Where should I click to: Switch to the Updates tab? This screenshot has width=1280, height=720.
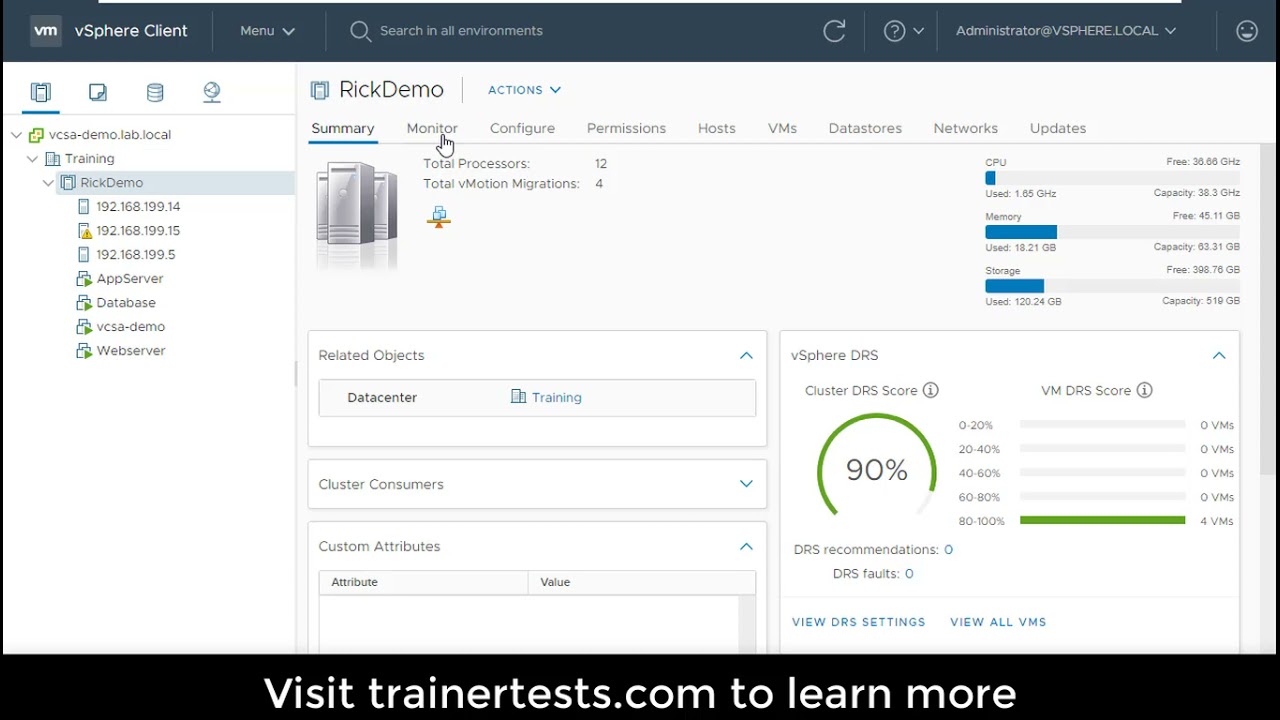(1058, 128)
